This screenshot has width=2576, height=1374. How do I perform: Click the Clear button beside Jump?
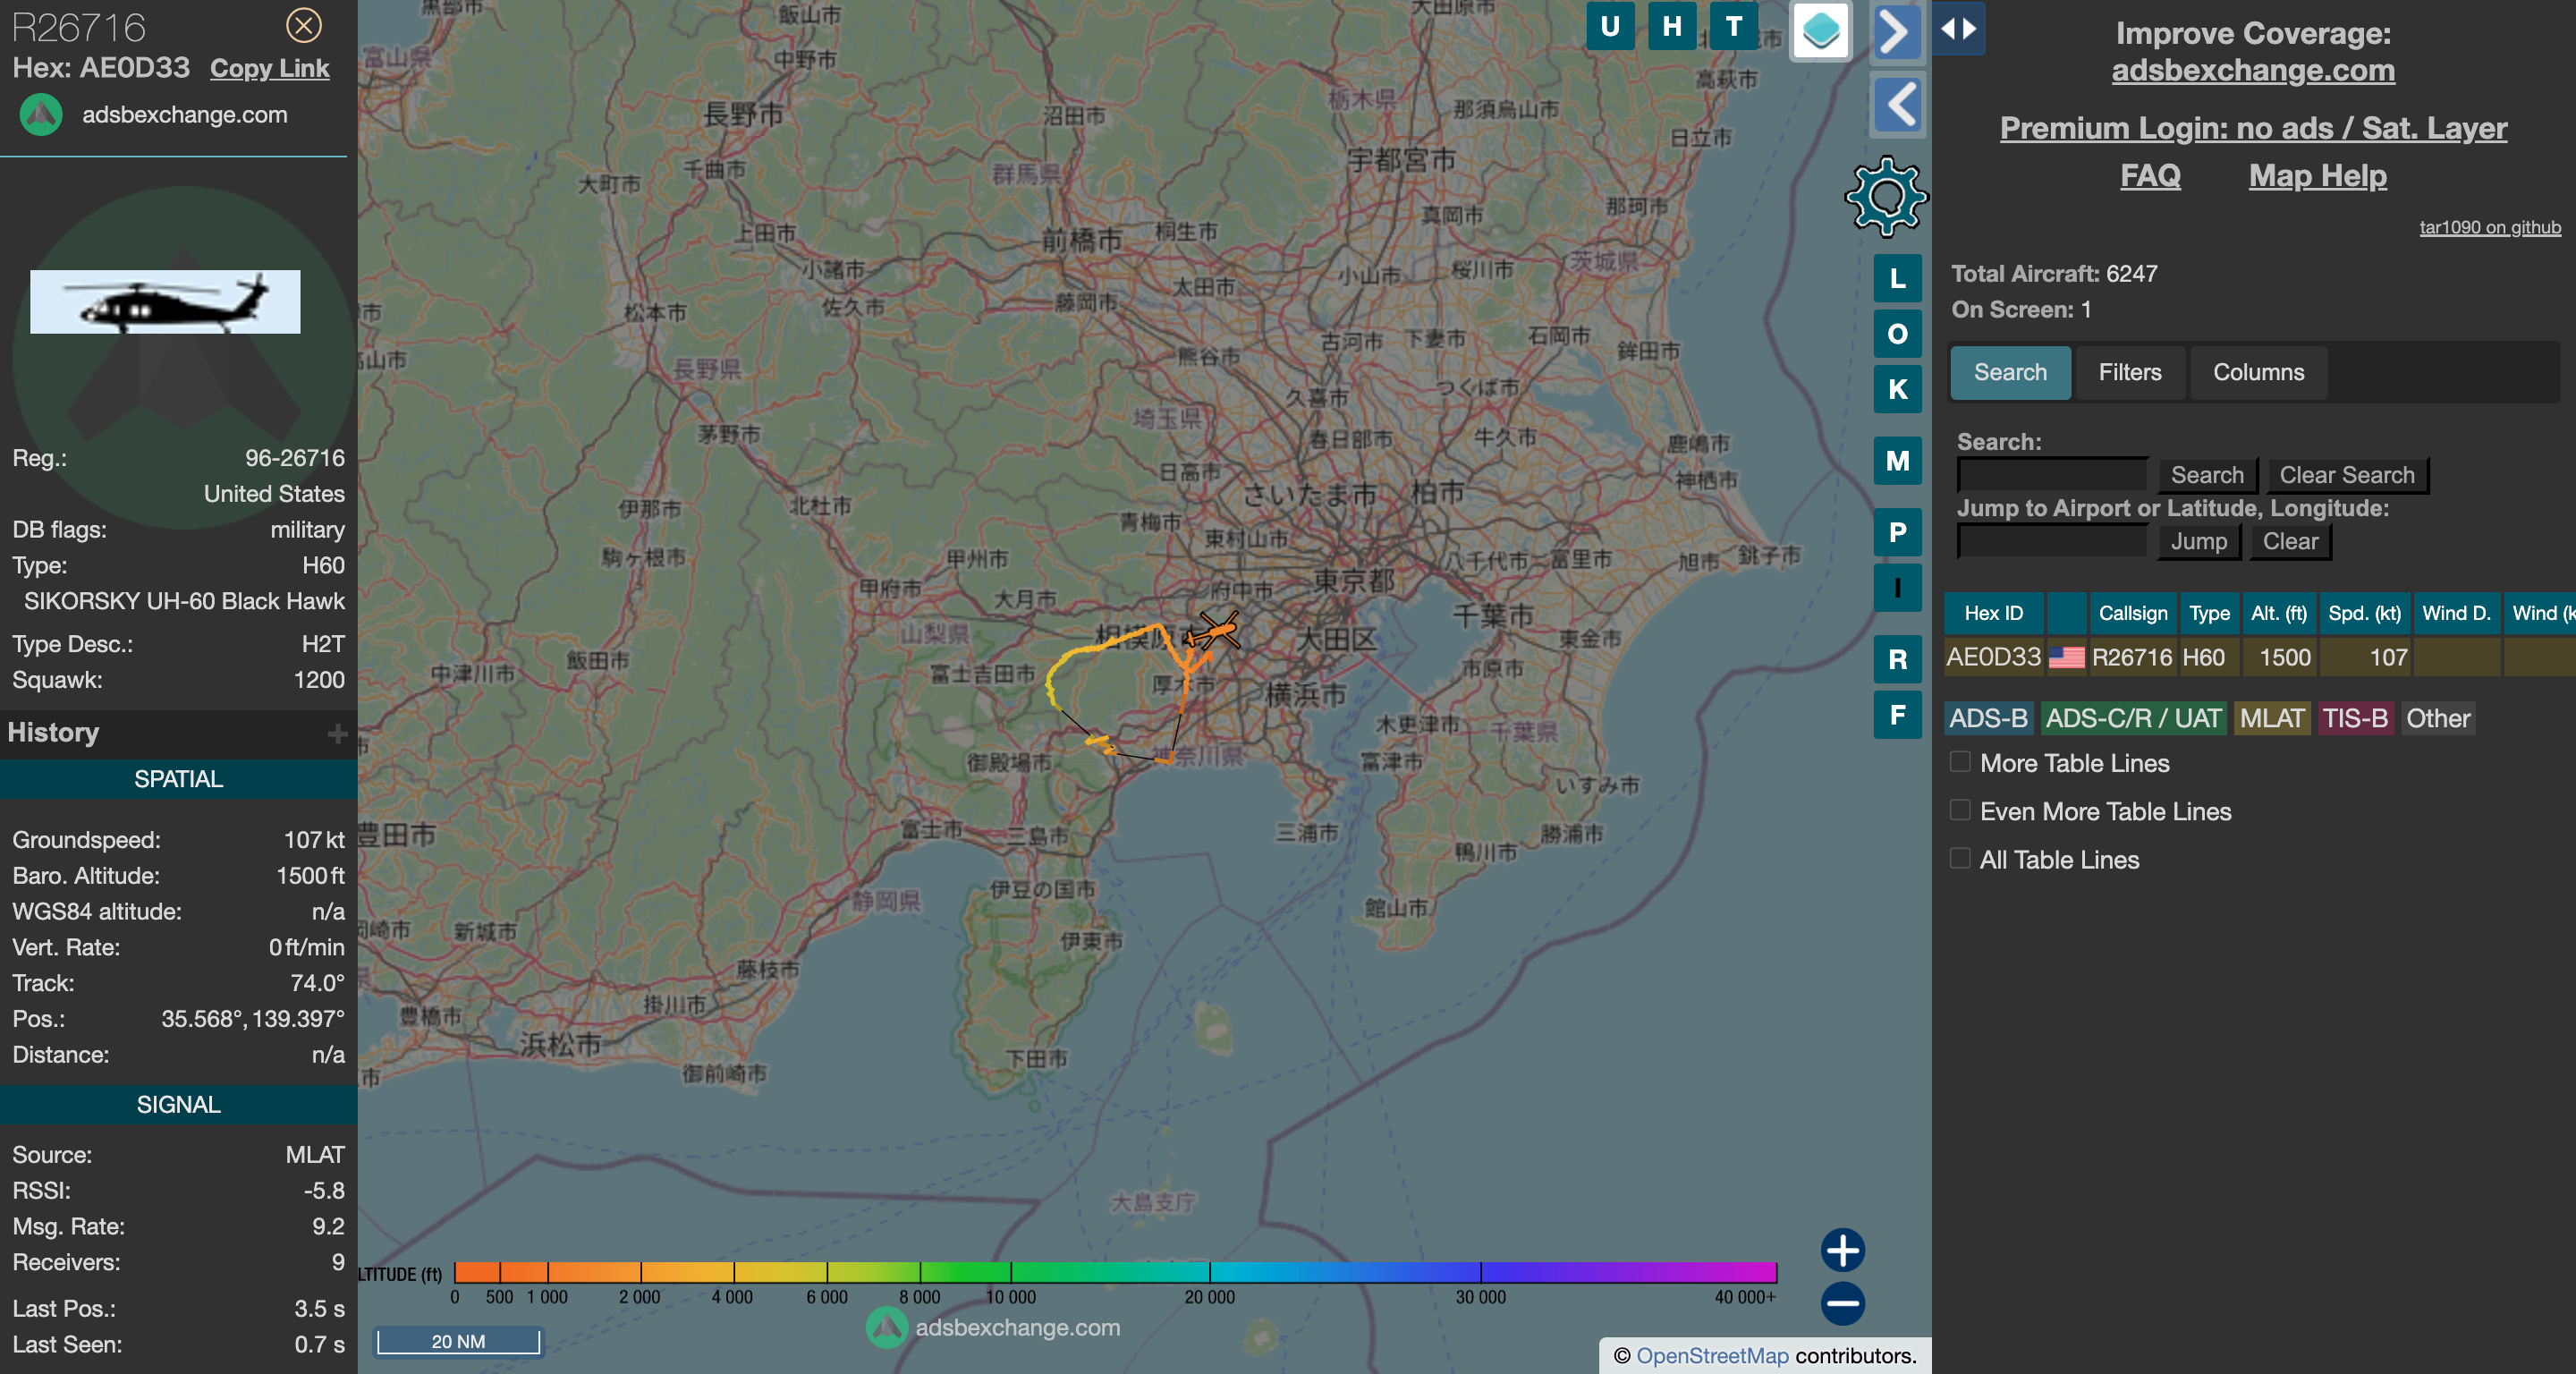(2290, 541)
